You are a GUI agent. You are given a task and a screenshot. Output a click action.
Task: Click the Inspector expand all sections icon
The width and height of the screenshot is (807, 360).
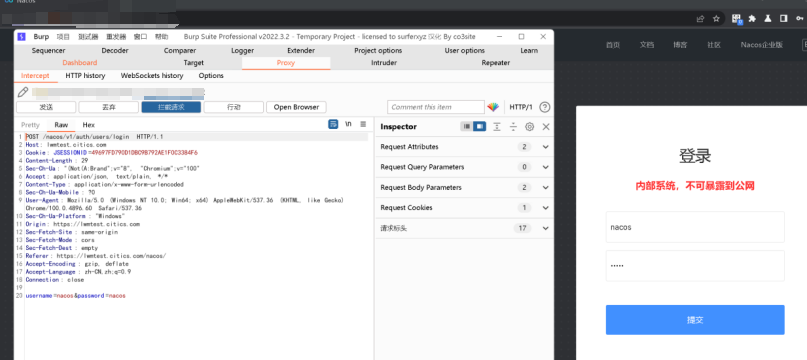coord(497,127)
